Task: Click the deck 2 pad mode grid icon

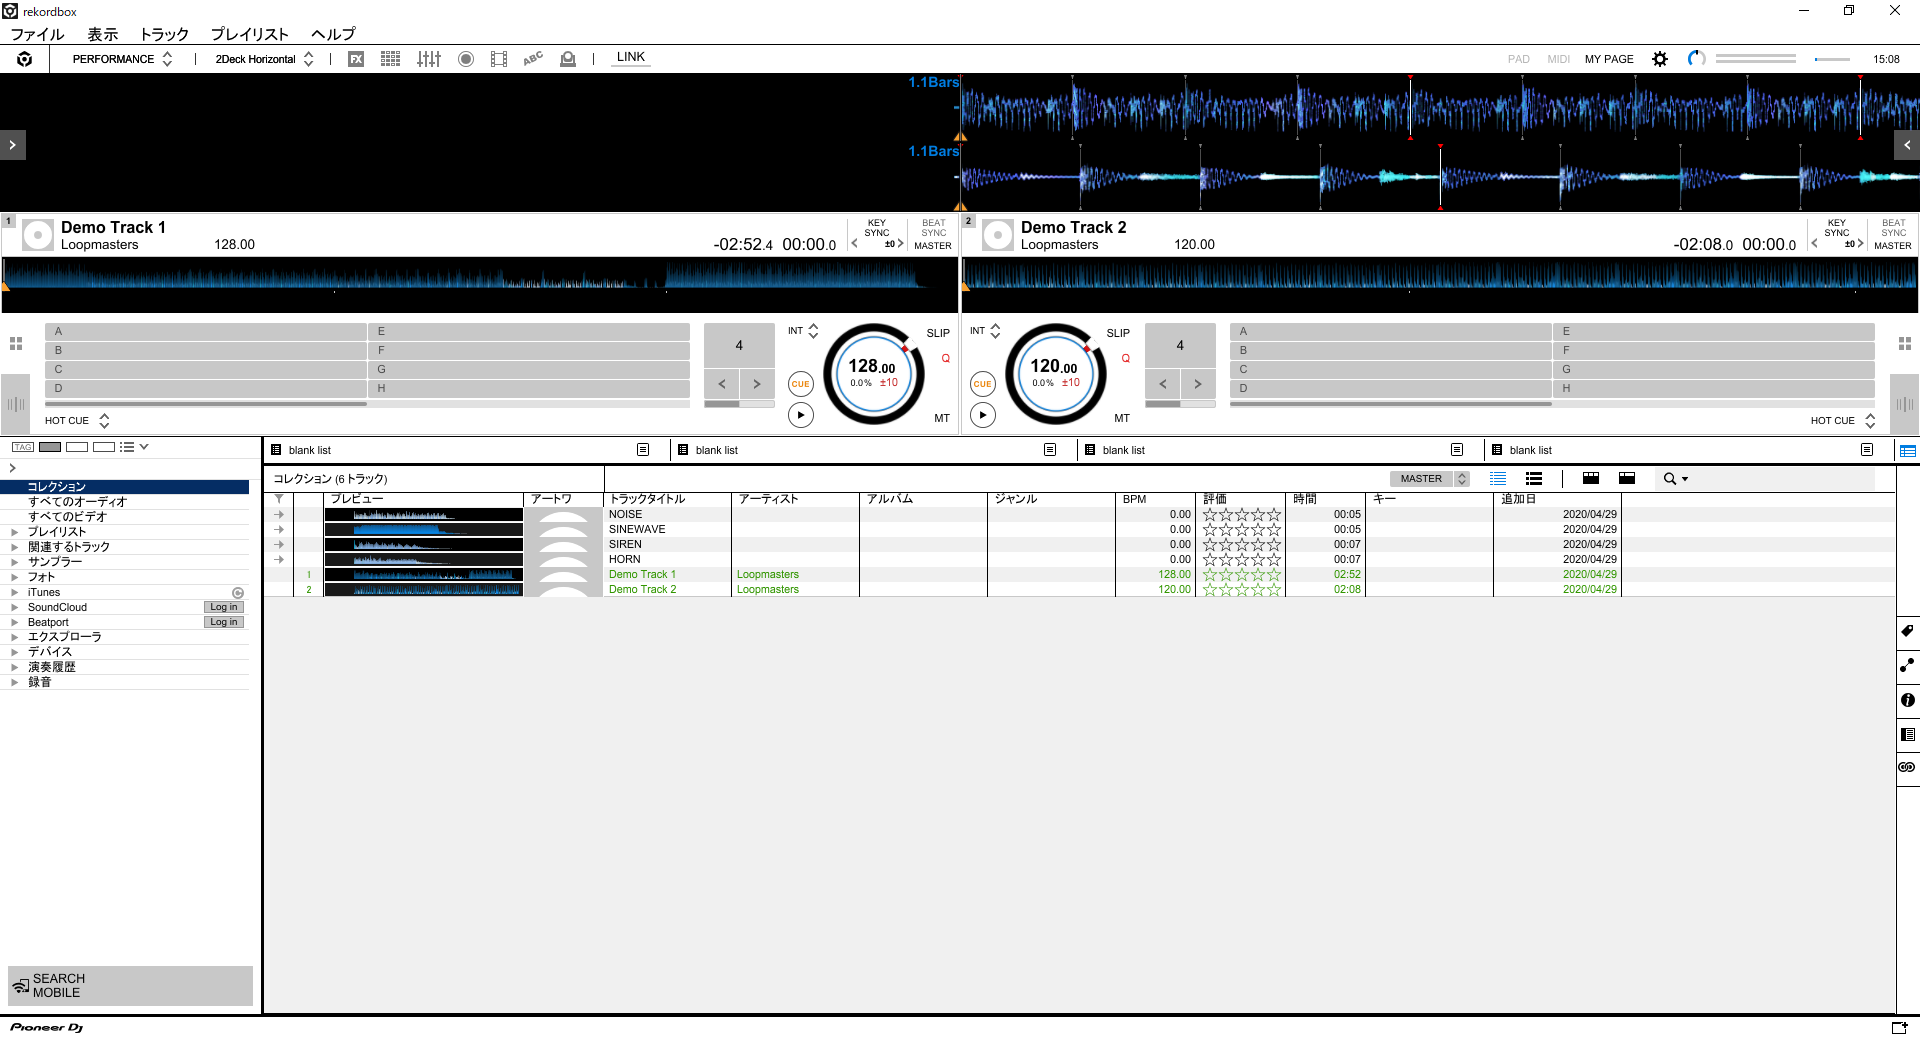Action: pos(1905,344)
